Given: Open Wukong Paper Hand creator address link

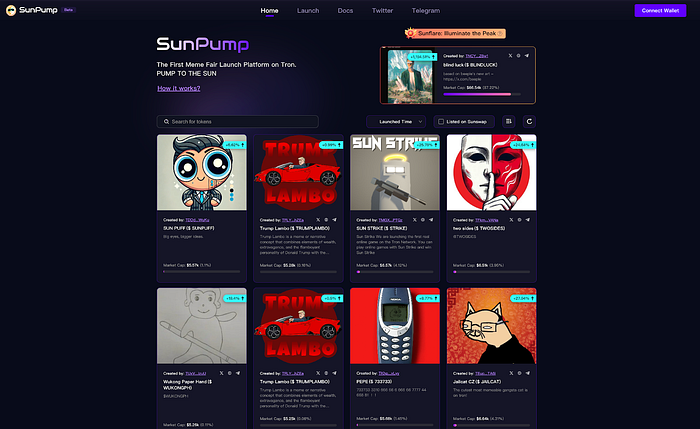Looking at the screenshot, I should tap(196, 373).
